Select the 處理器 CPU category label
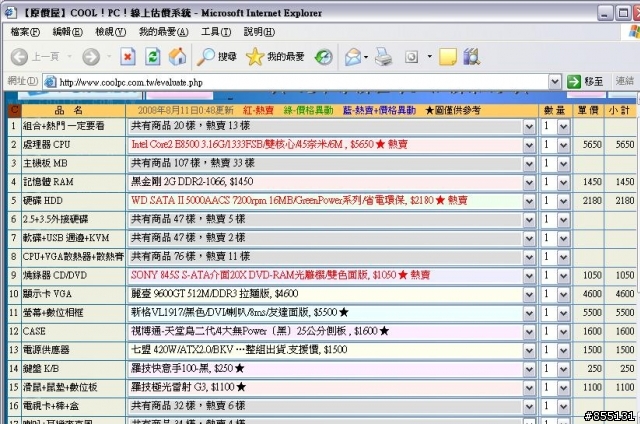Screen dimensions: 640x424 click(x=47, y=145)
